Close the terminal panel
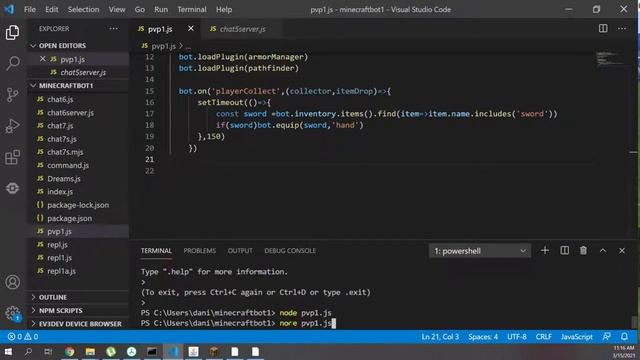 coord(622,251)
